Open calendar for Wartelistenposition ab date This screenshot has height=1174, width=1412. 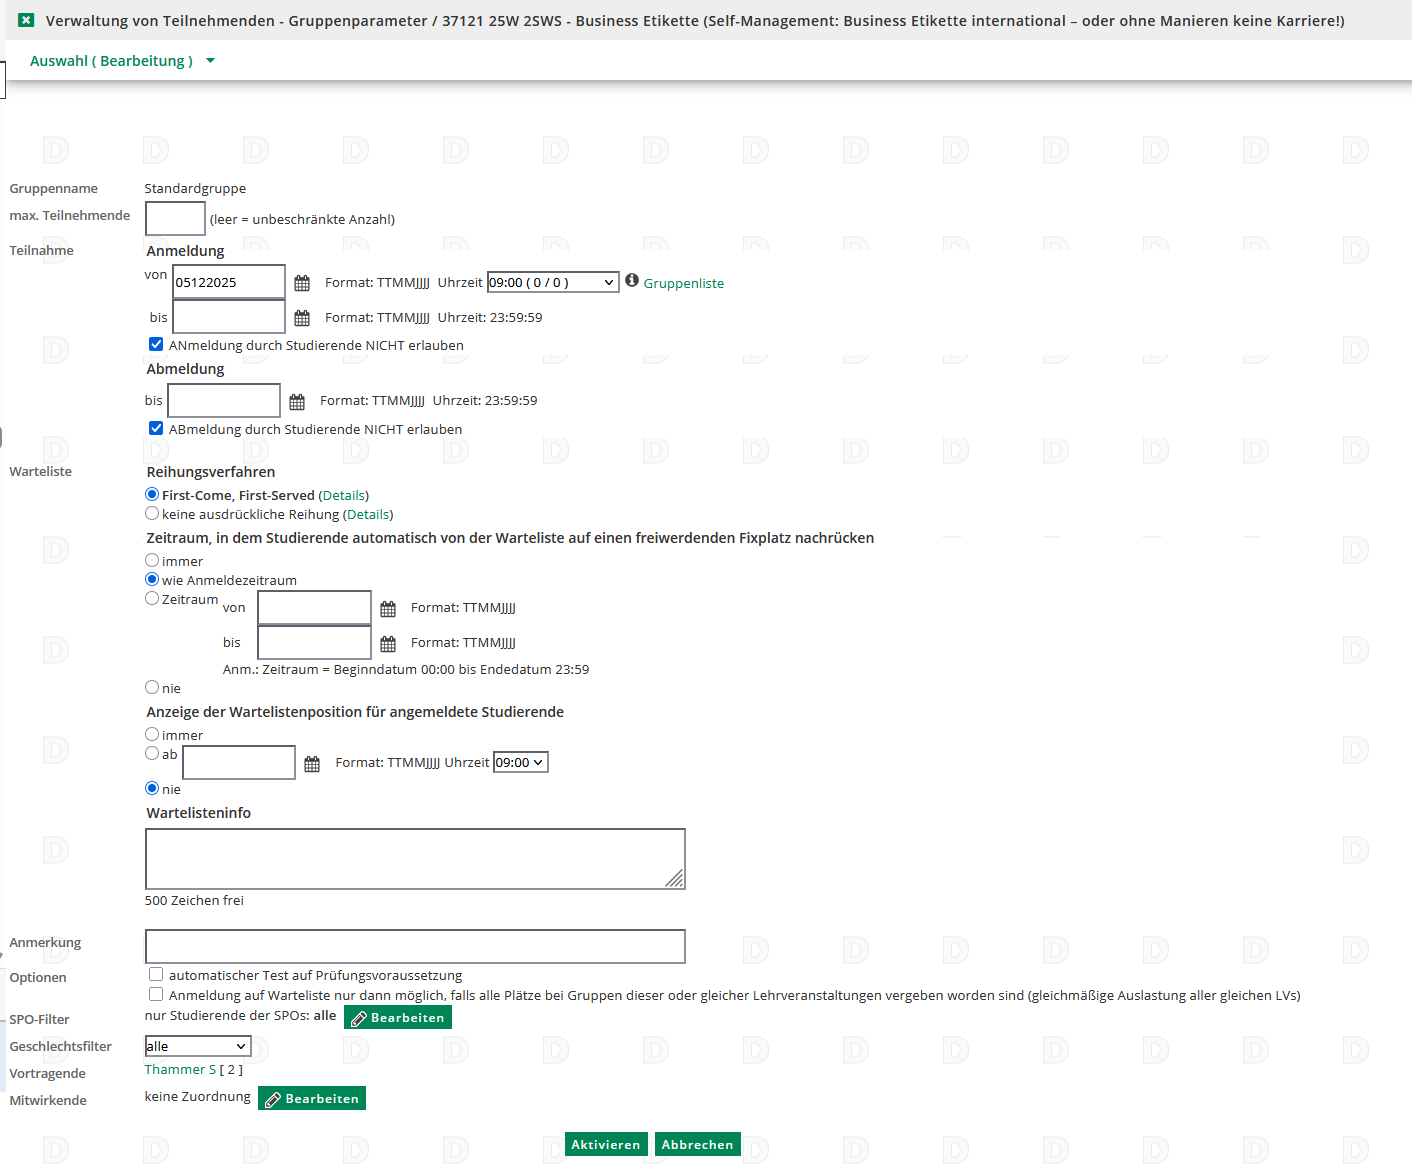pyautogui.click(x=312, y=764)
